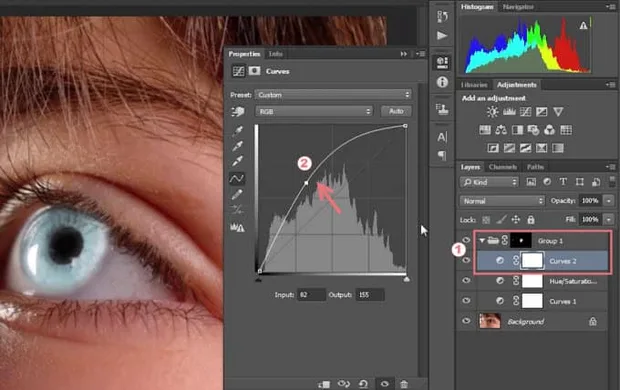
Task: Click the smooth curve values icon
Action: click(237, 209)
